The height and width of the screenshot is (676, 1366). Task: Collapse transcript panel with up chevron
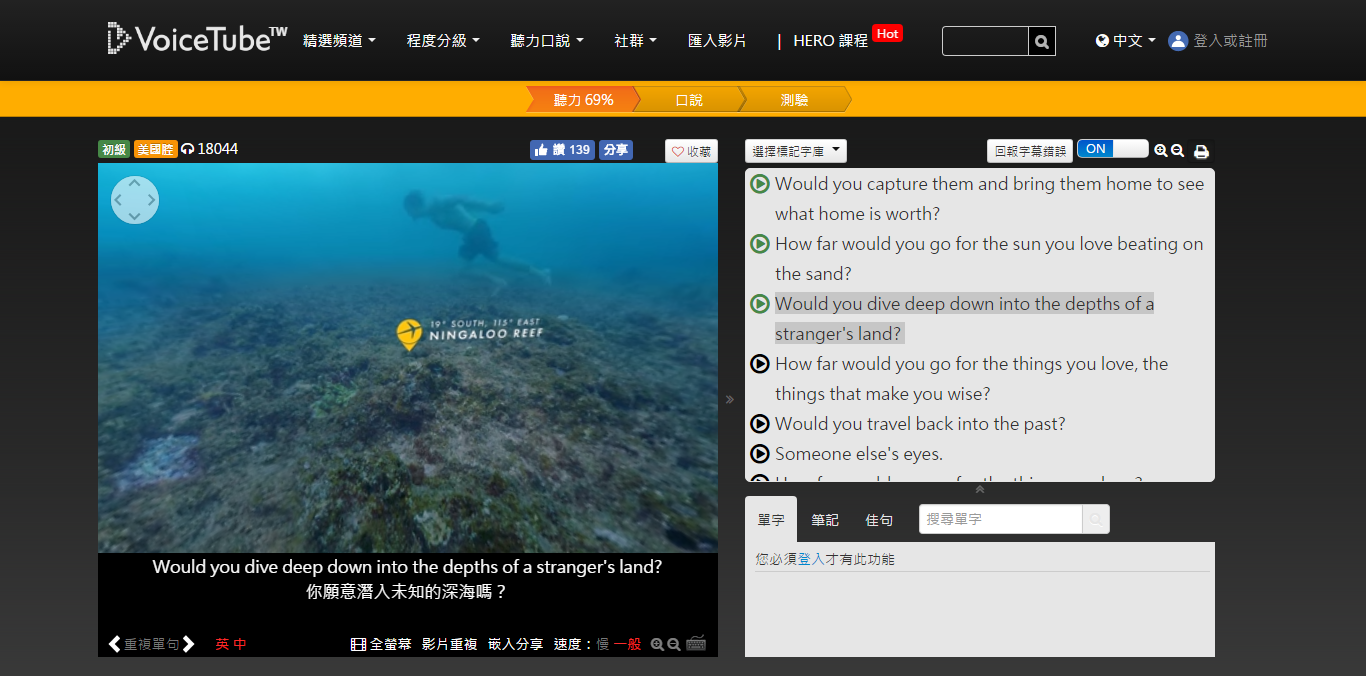pos(980,489)
